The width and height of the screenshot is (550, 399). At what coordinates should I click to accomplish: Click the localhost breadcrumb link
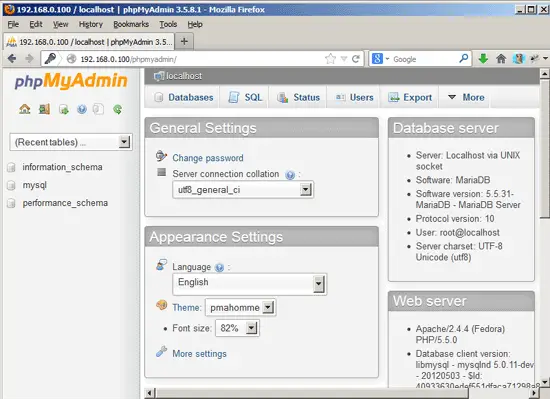(184, 76)
